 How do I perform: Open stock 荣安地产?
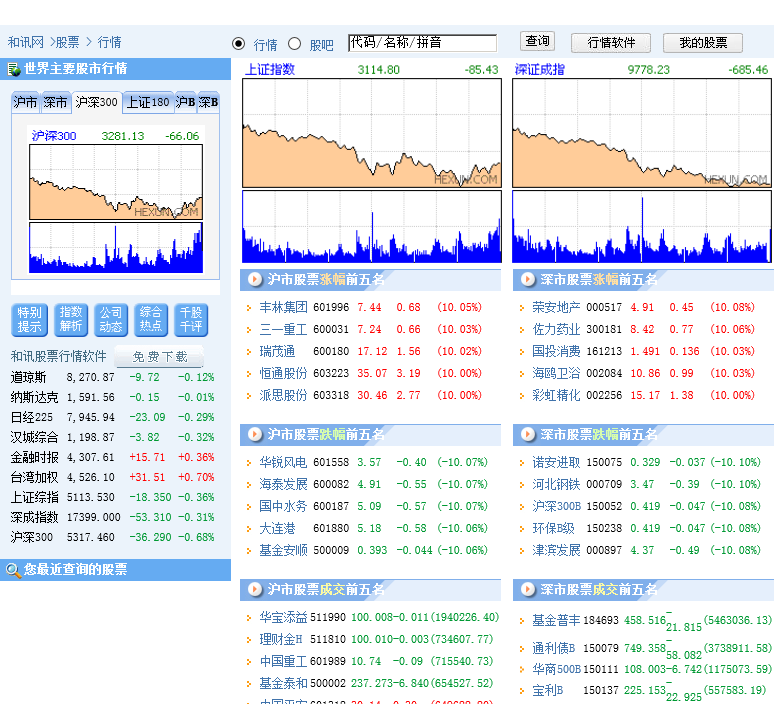pos(556,307)
